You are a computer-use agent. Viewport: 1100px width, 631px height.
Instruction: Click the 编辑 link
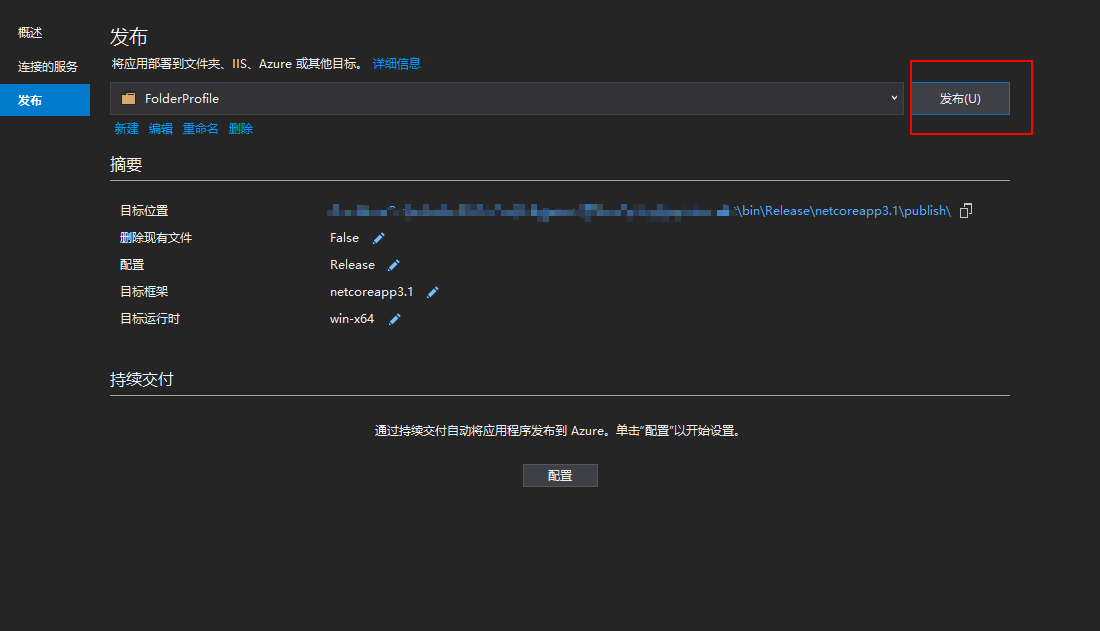tap(161, 128)
